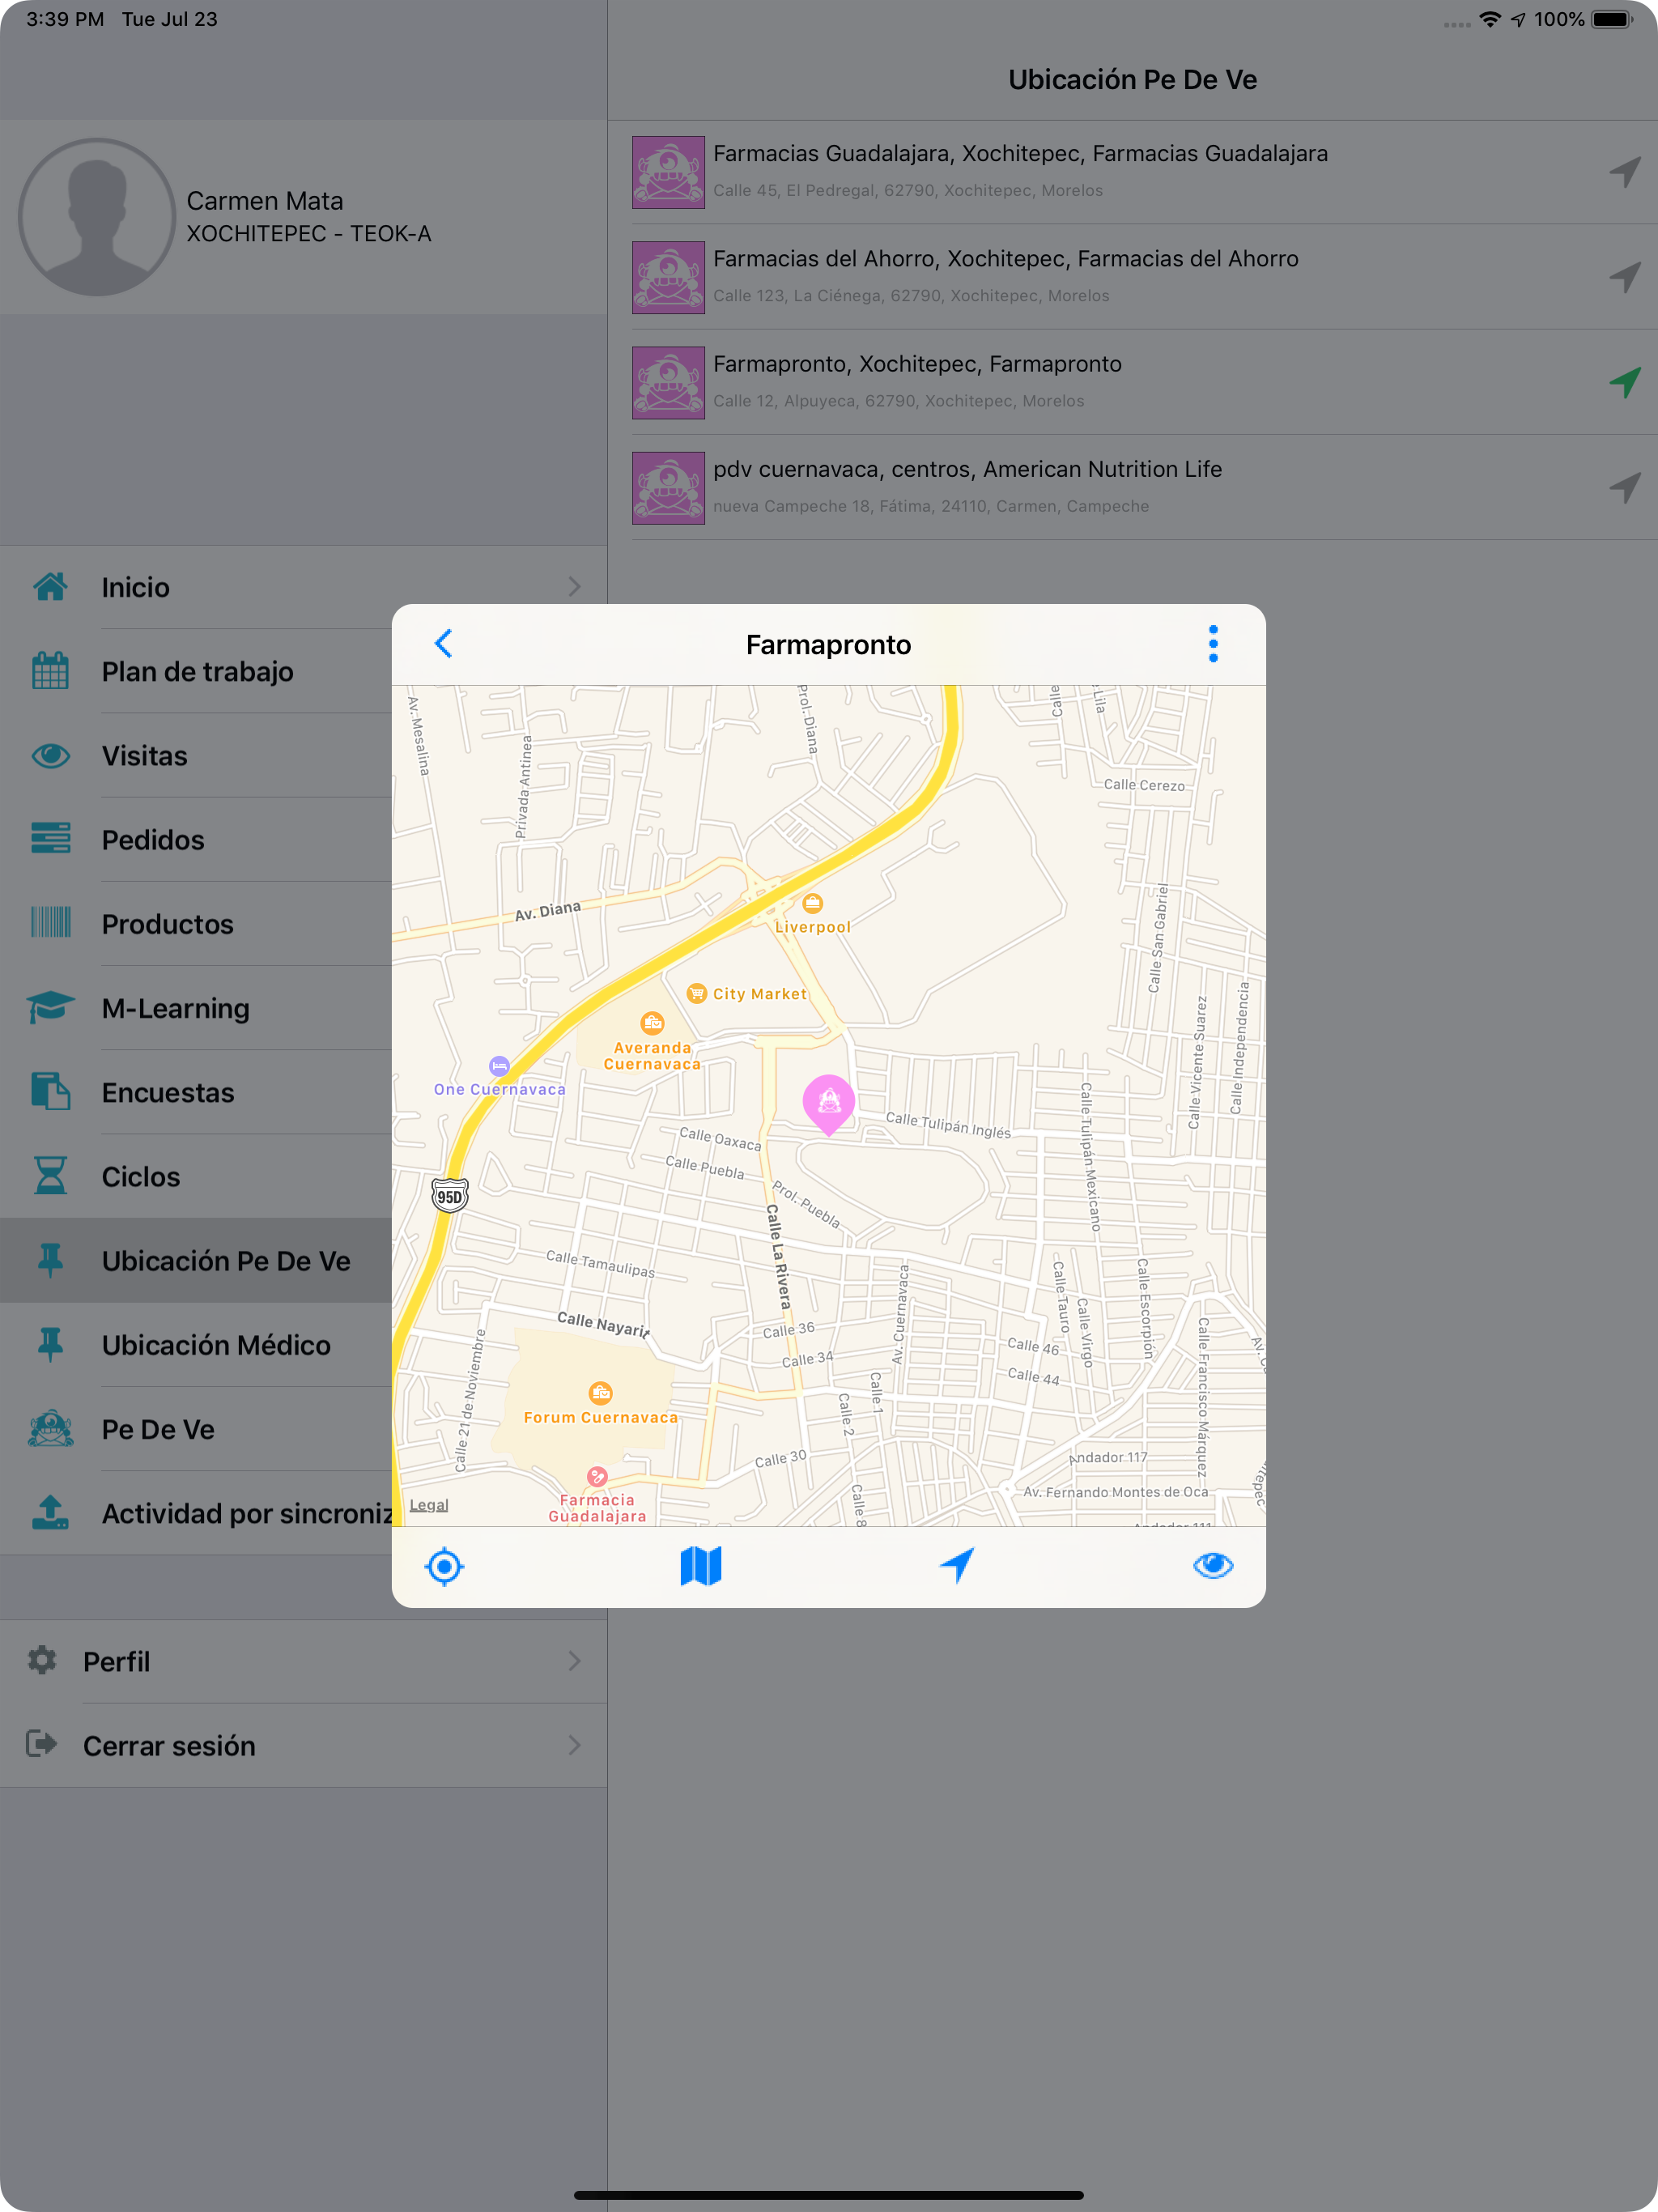The image size is (1658, 2212).
Task: Tap the Visitas eye icon
Action: [50, 755]
